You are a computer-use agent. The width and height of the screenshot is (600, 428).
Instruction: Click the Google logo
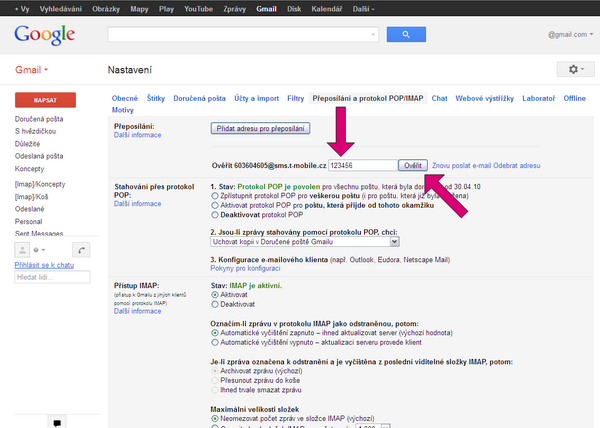(x=45, y=35)
